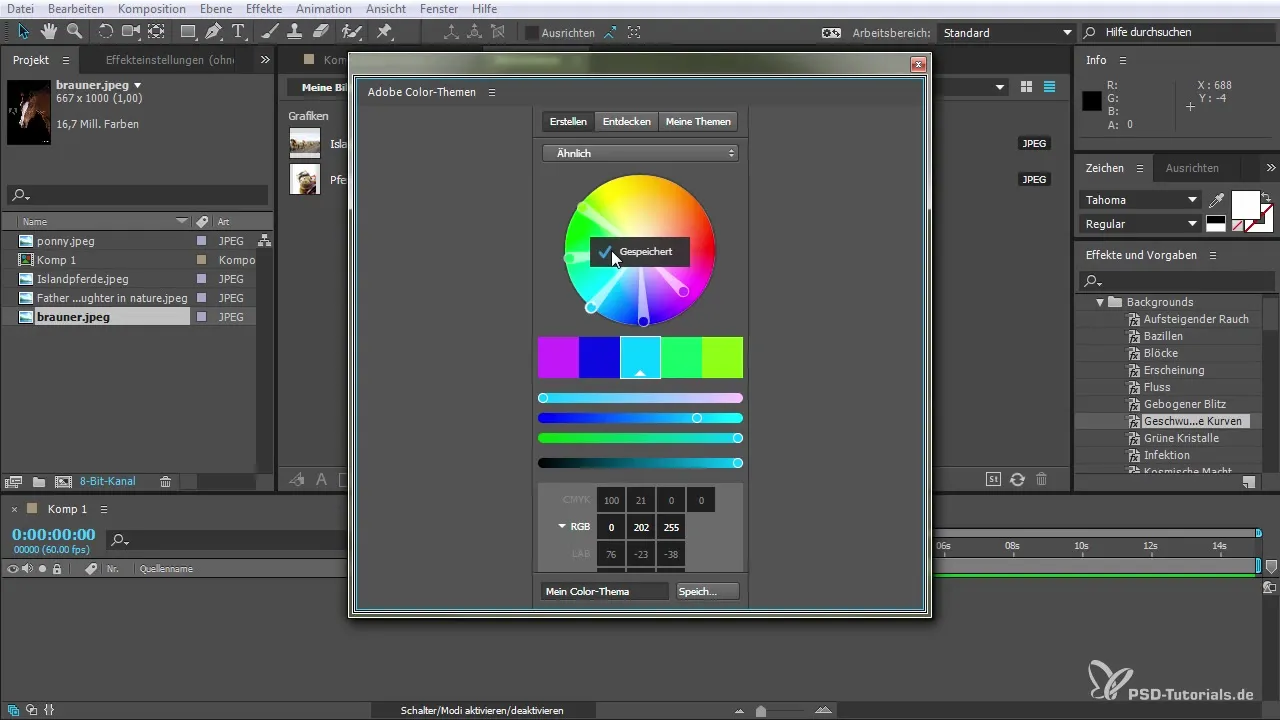Open the Ähnlich color rule dropdown
The height and width of the screenshot is (720, 1280).
(x=640, y=153)
